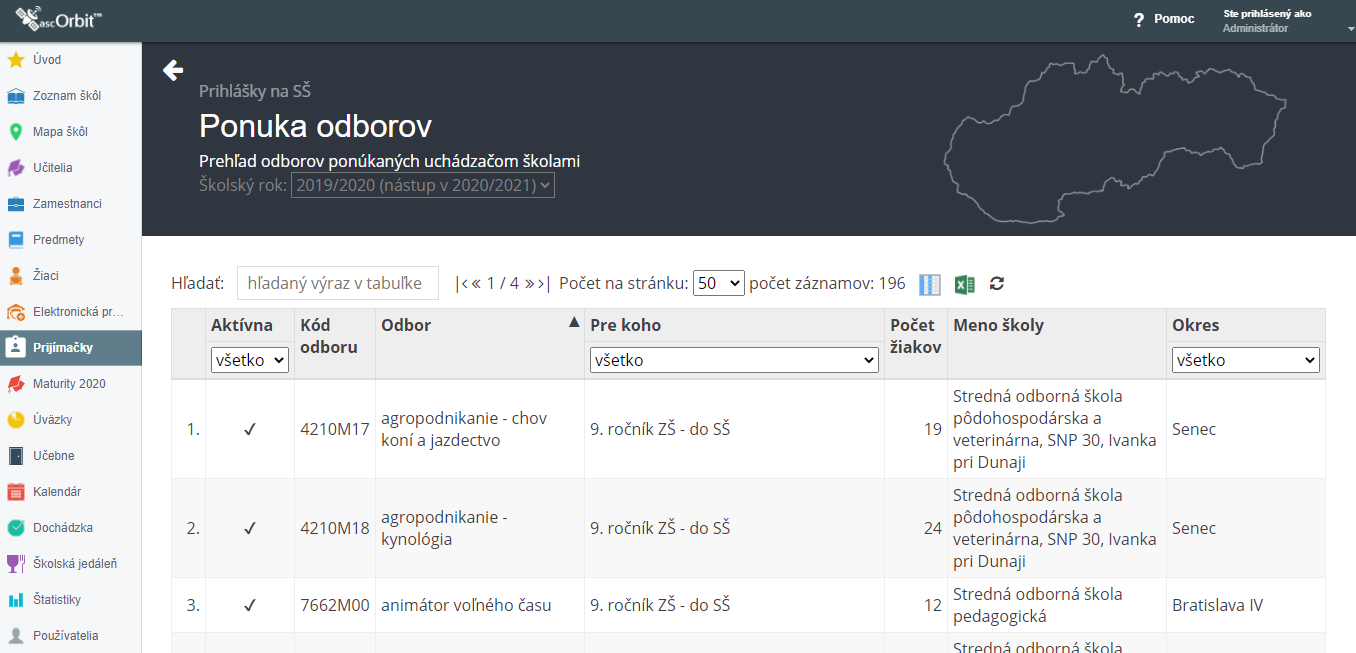The width and height of the screenshot is (1356, 653).
Task: Click the Úväzky pie chart icon
Action: [15, 420]
